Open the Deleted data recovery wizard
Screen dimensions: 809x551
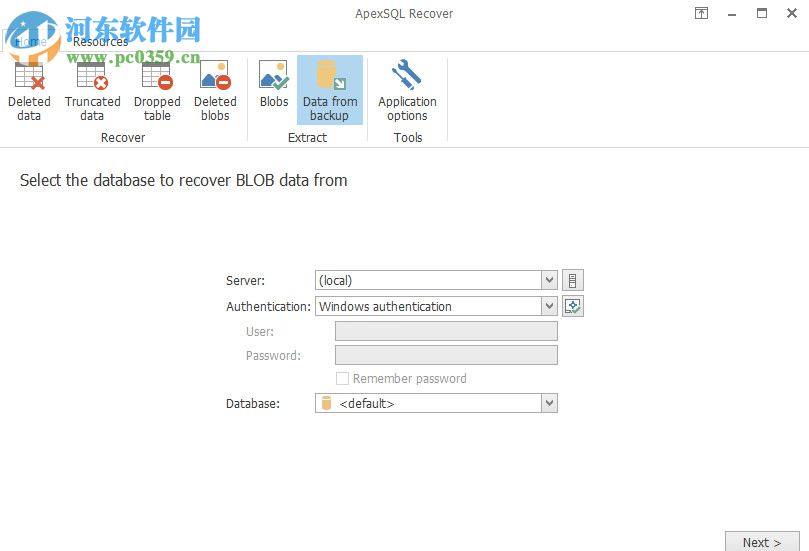(29, 91)
